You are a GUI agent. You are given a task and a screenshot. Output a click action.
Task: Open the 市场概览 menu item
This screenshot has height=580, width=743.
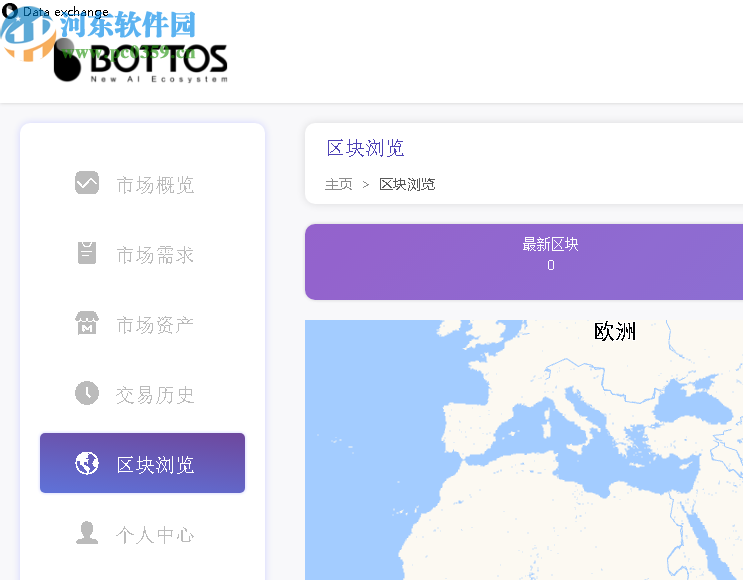(x=142, y=184)
